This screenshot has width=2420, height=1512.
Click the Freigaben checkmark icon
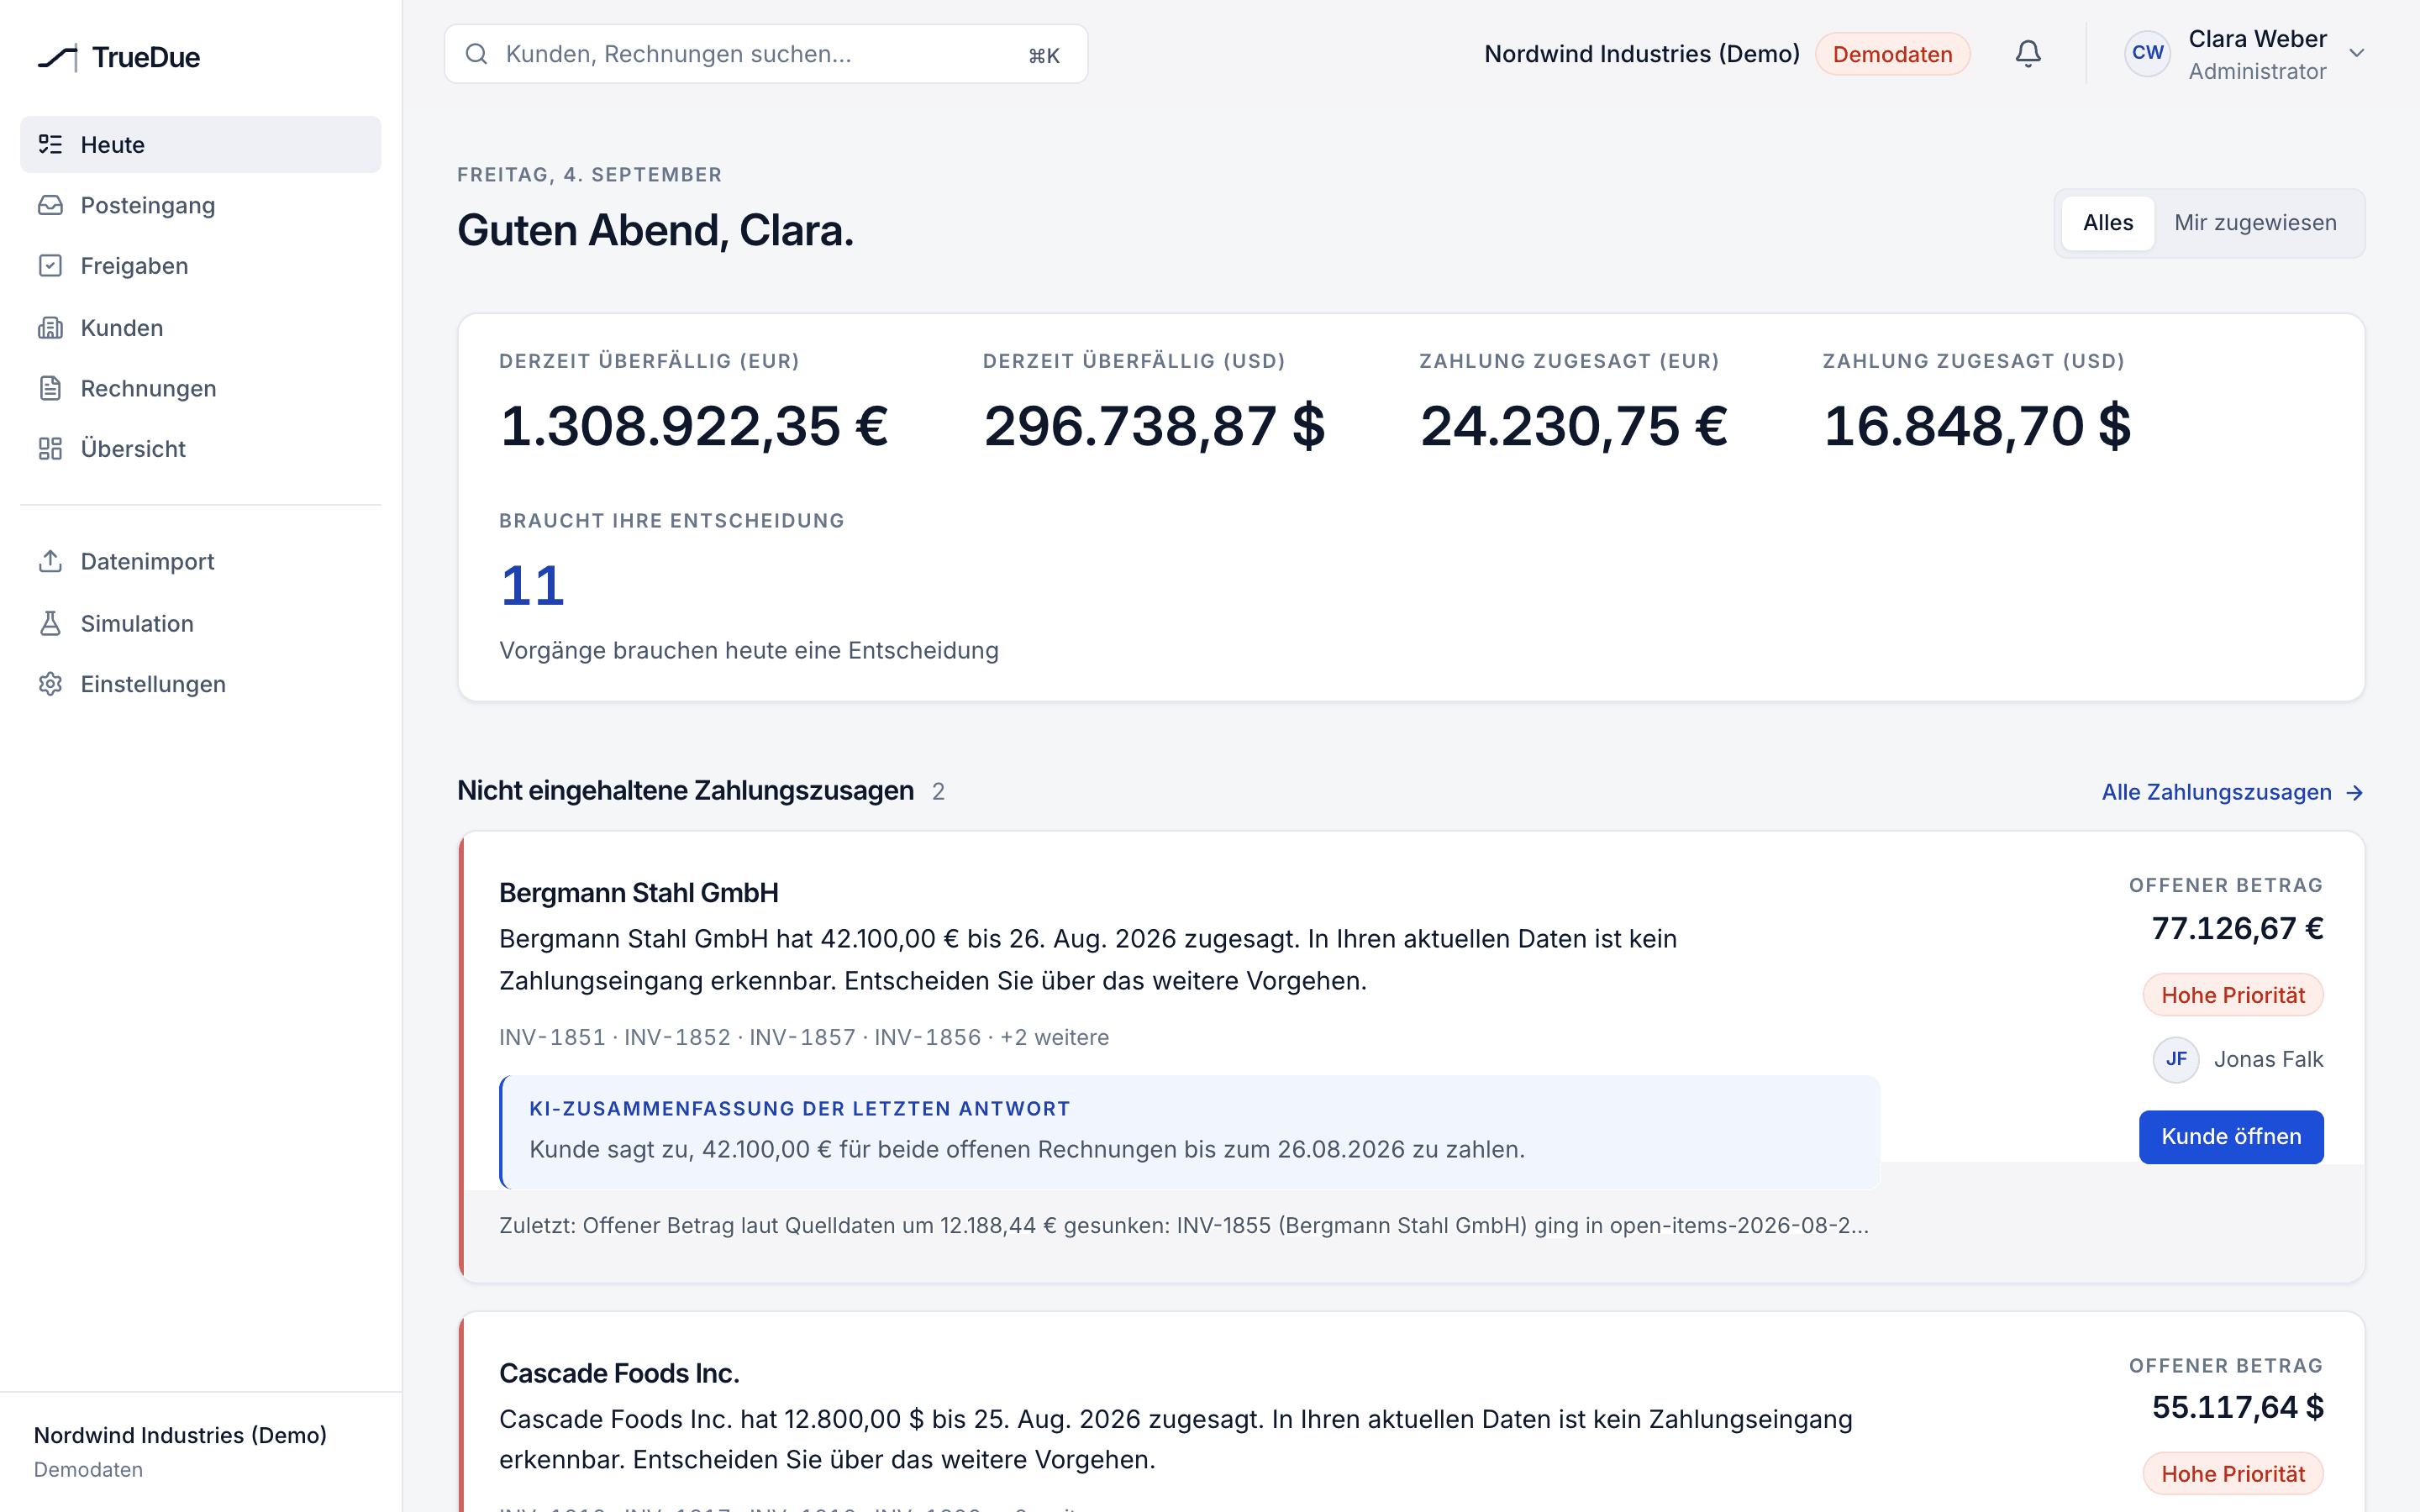(x=50, y=266)
